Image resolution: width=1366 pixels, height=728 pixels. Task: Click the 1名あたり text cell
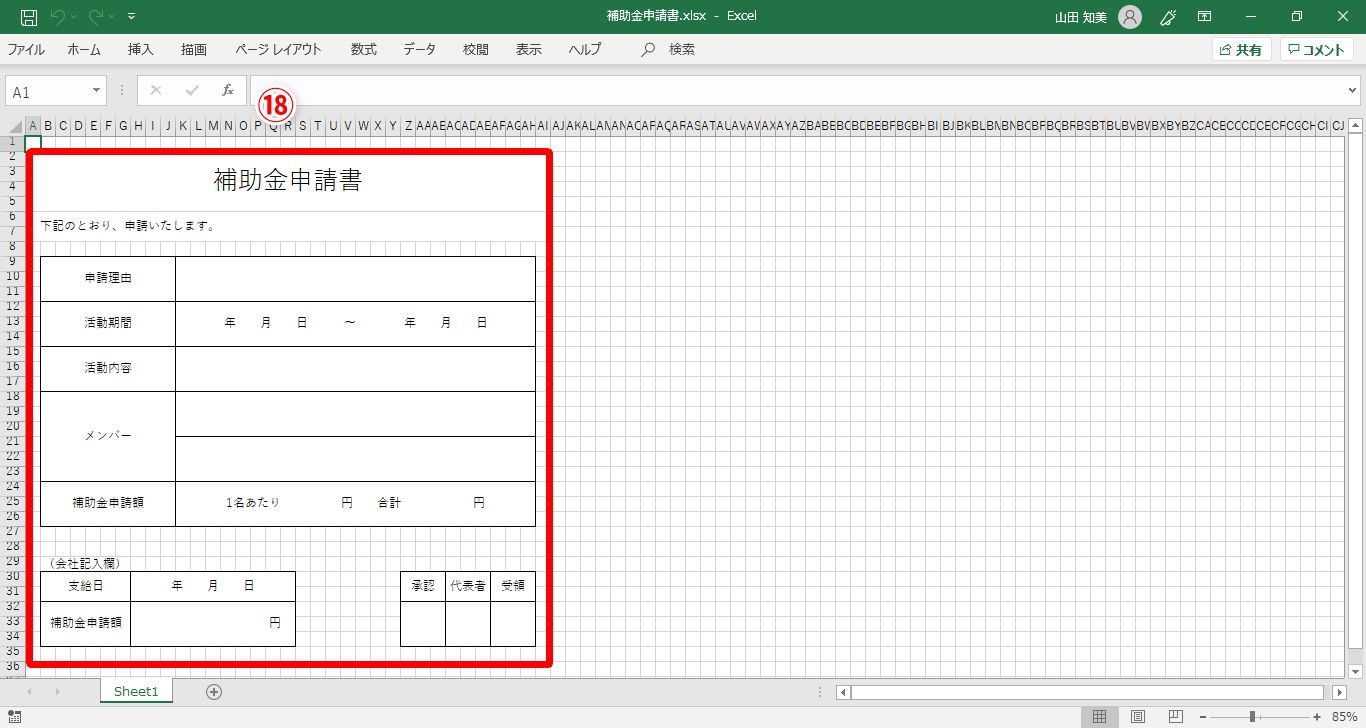point(253,503)
